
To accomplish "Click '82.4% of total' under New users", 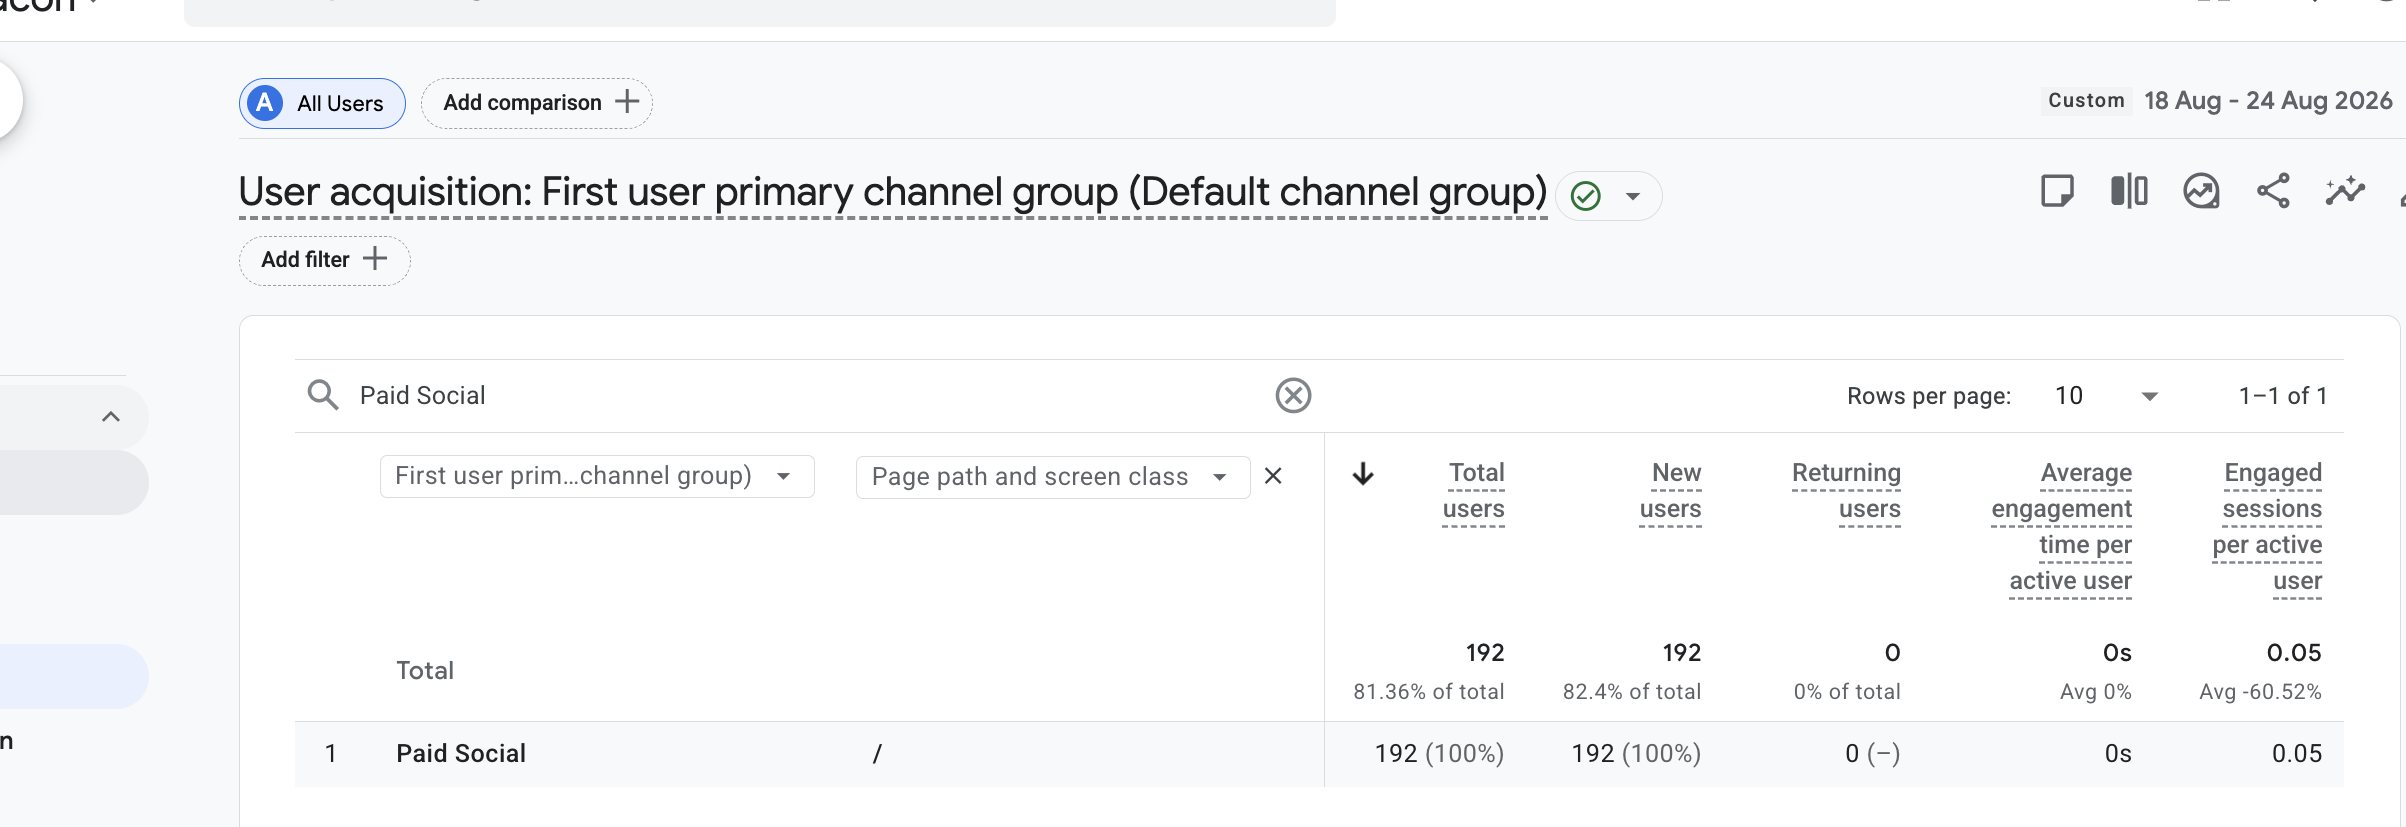I will (1632, 692).
